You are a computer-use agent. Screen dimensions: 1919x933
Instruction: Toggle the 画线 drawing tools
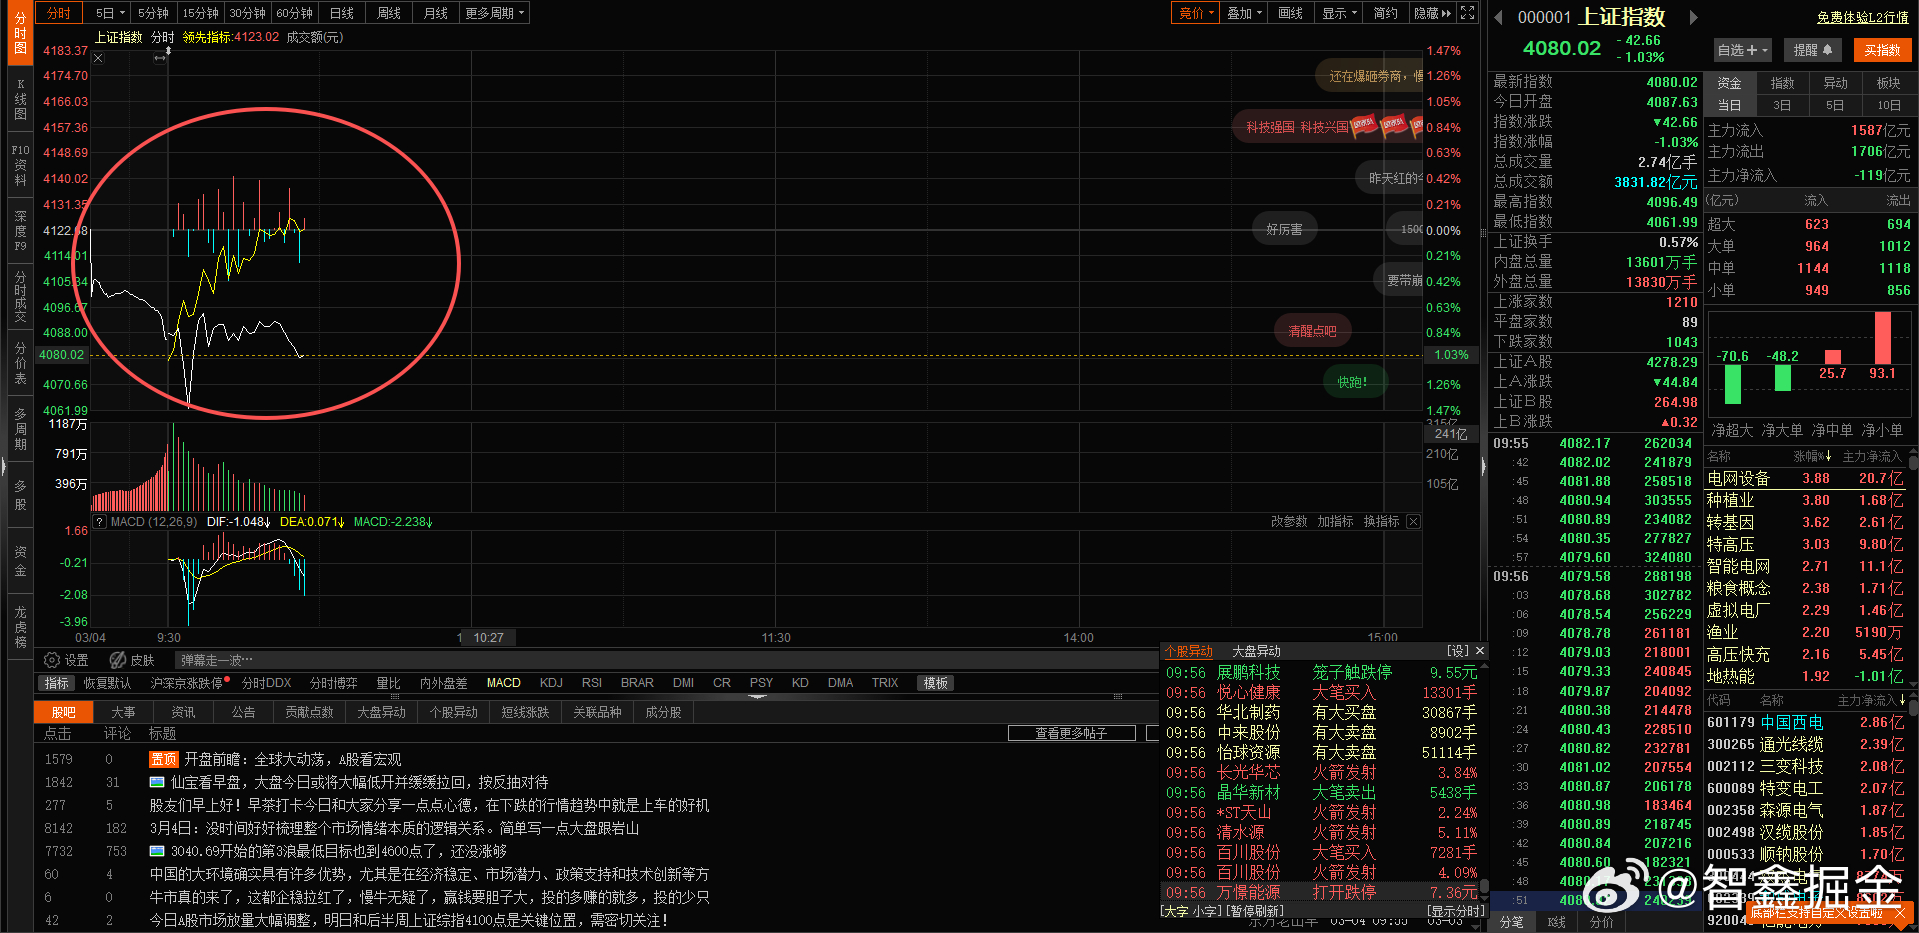(x=1290, y=13)
